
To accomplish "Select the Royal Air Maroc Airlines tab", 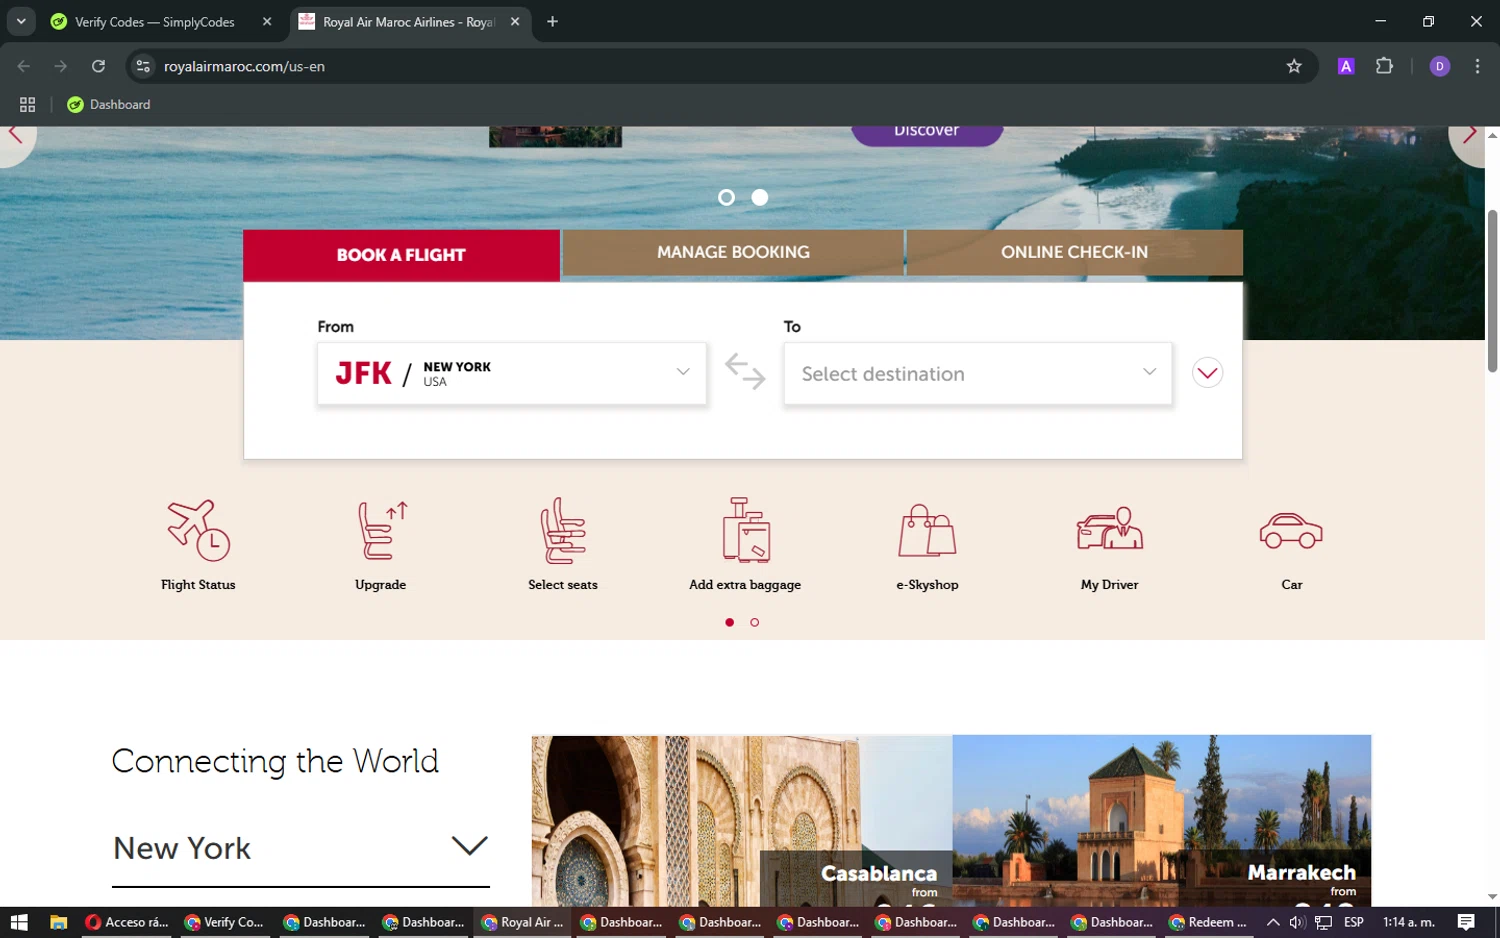I will point(408,22).
